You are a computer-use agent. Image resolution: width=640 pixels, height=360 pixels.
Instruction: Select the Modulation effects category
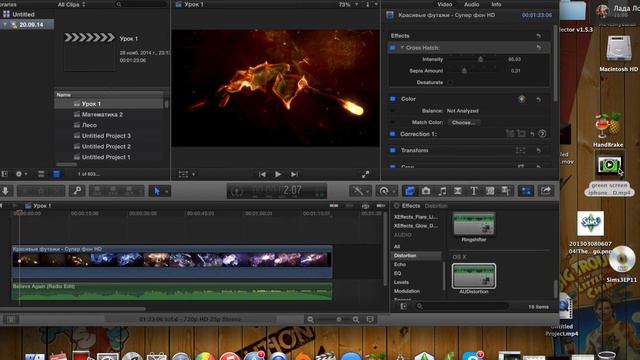407,291
